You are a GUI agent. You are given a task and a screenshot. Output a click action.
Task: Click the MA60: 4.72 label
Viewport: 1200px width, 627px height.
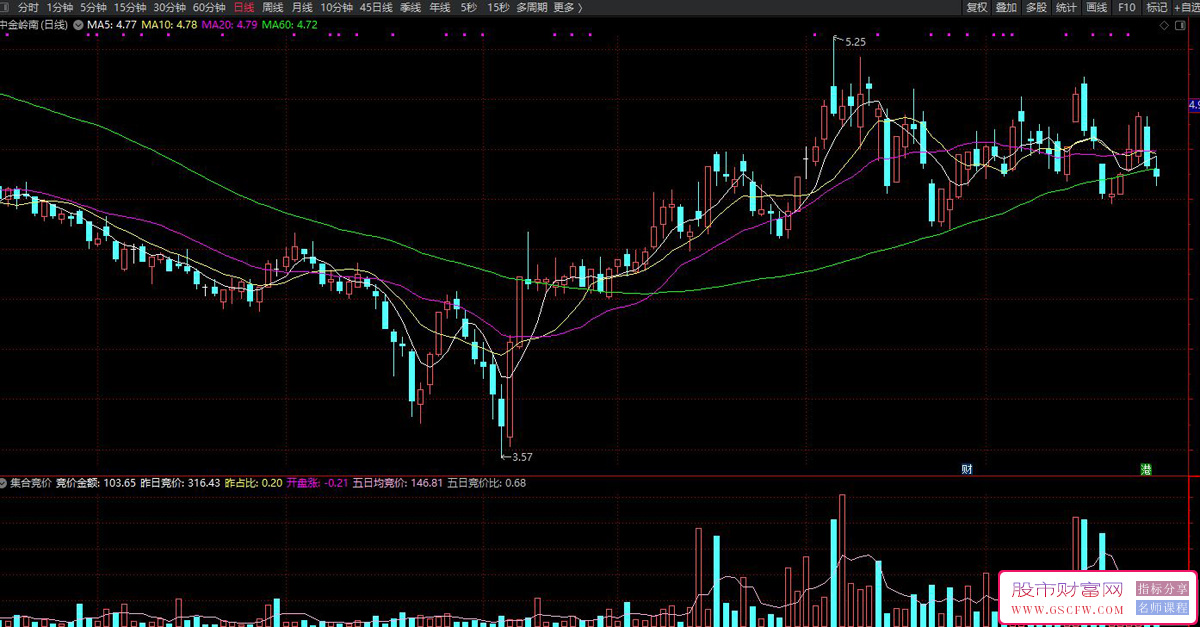tap(290, 24)
